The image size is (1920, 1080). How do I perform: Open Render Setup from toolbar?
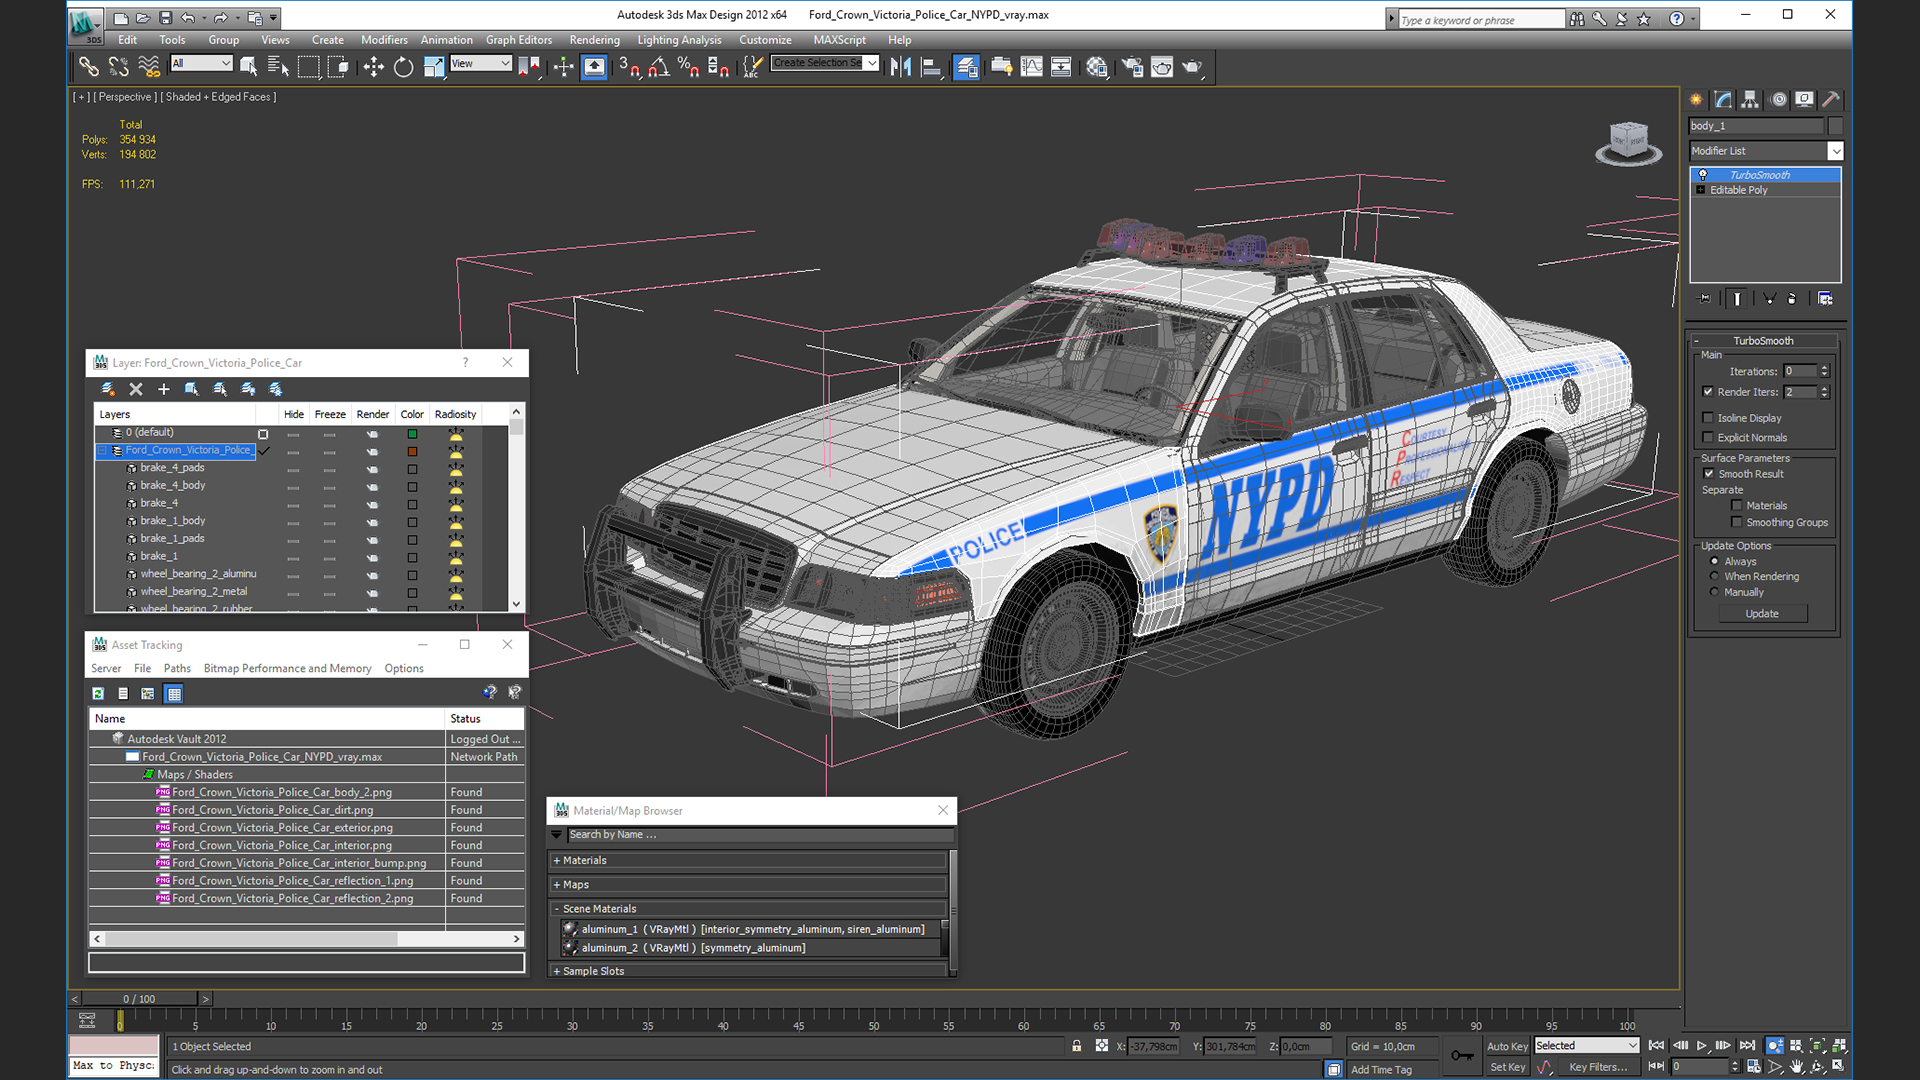pos(1132,67)
